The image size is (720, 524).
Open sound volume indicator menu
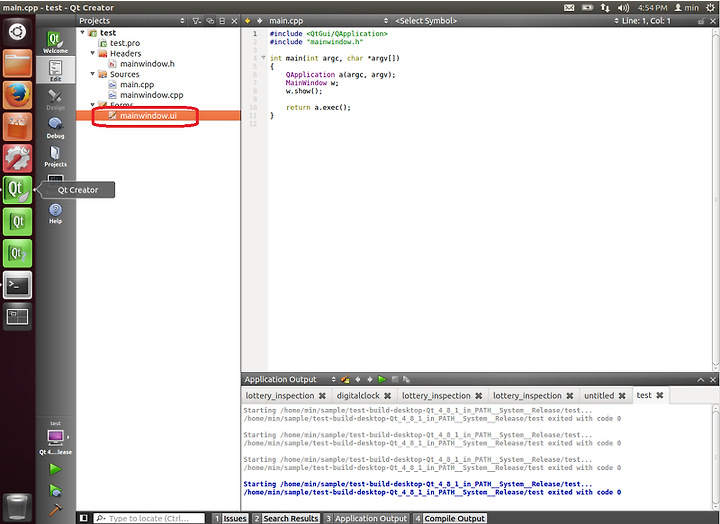[x=623, y=8]
